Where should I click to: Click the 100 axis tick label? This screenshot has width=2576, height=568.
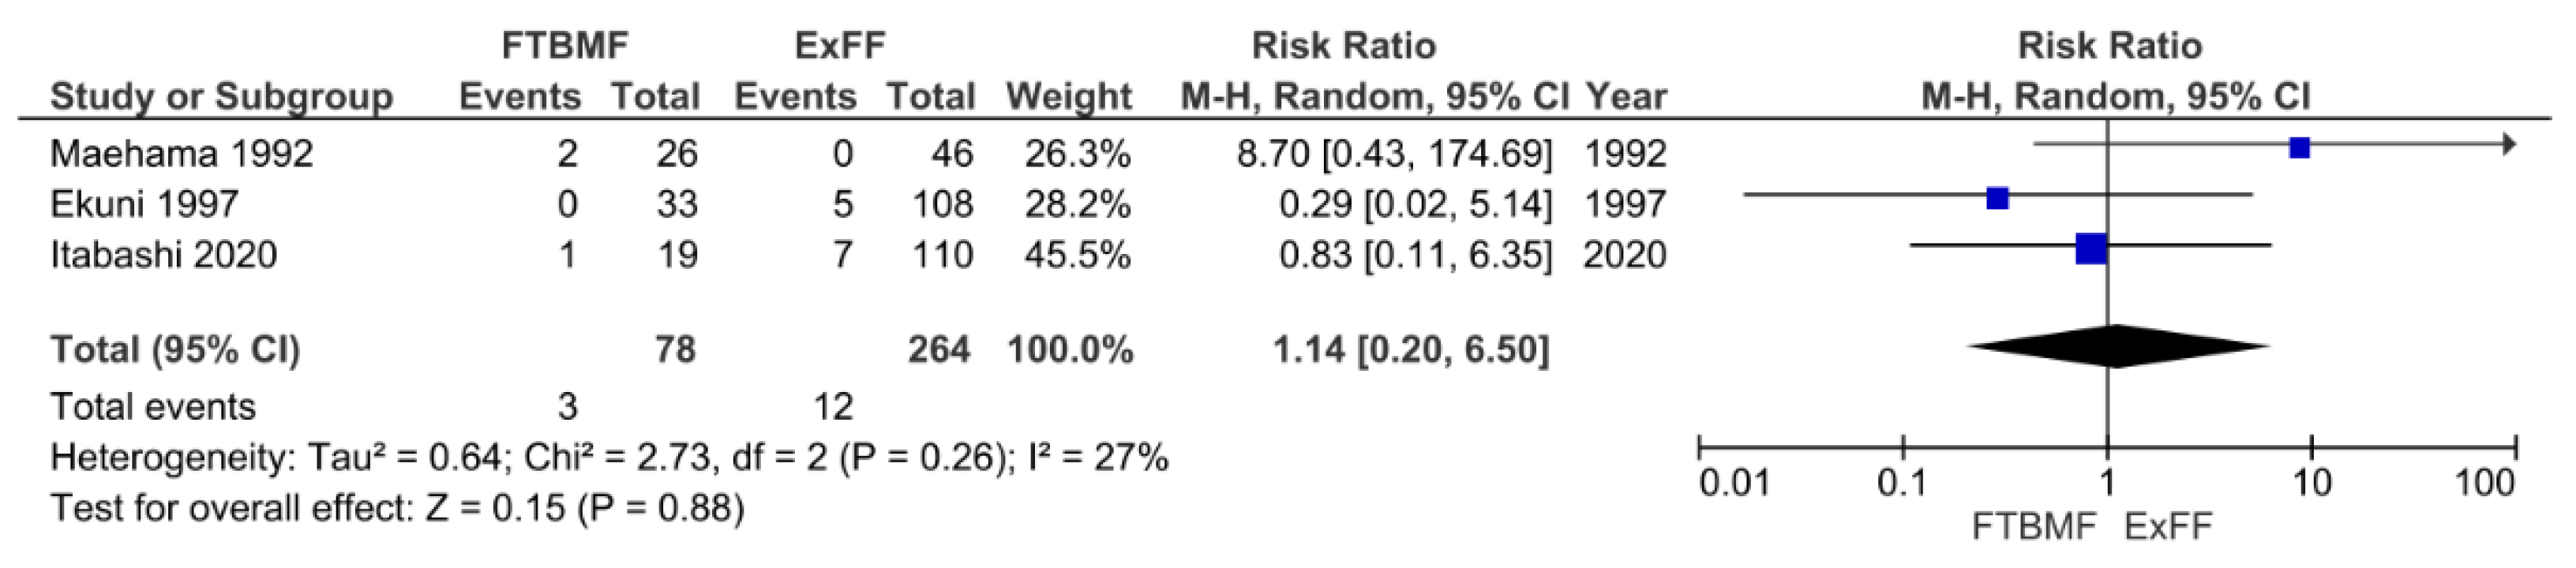click(x=2485, y=483)
